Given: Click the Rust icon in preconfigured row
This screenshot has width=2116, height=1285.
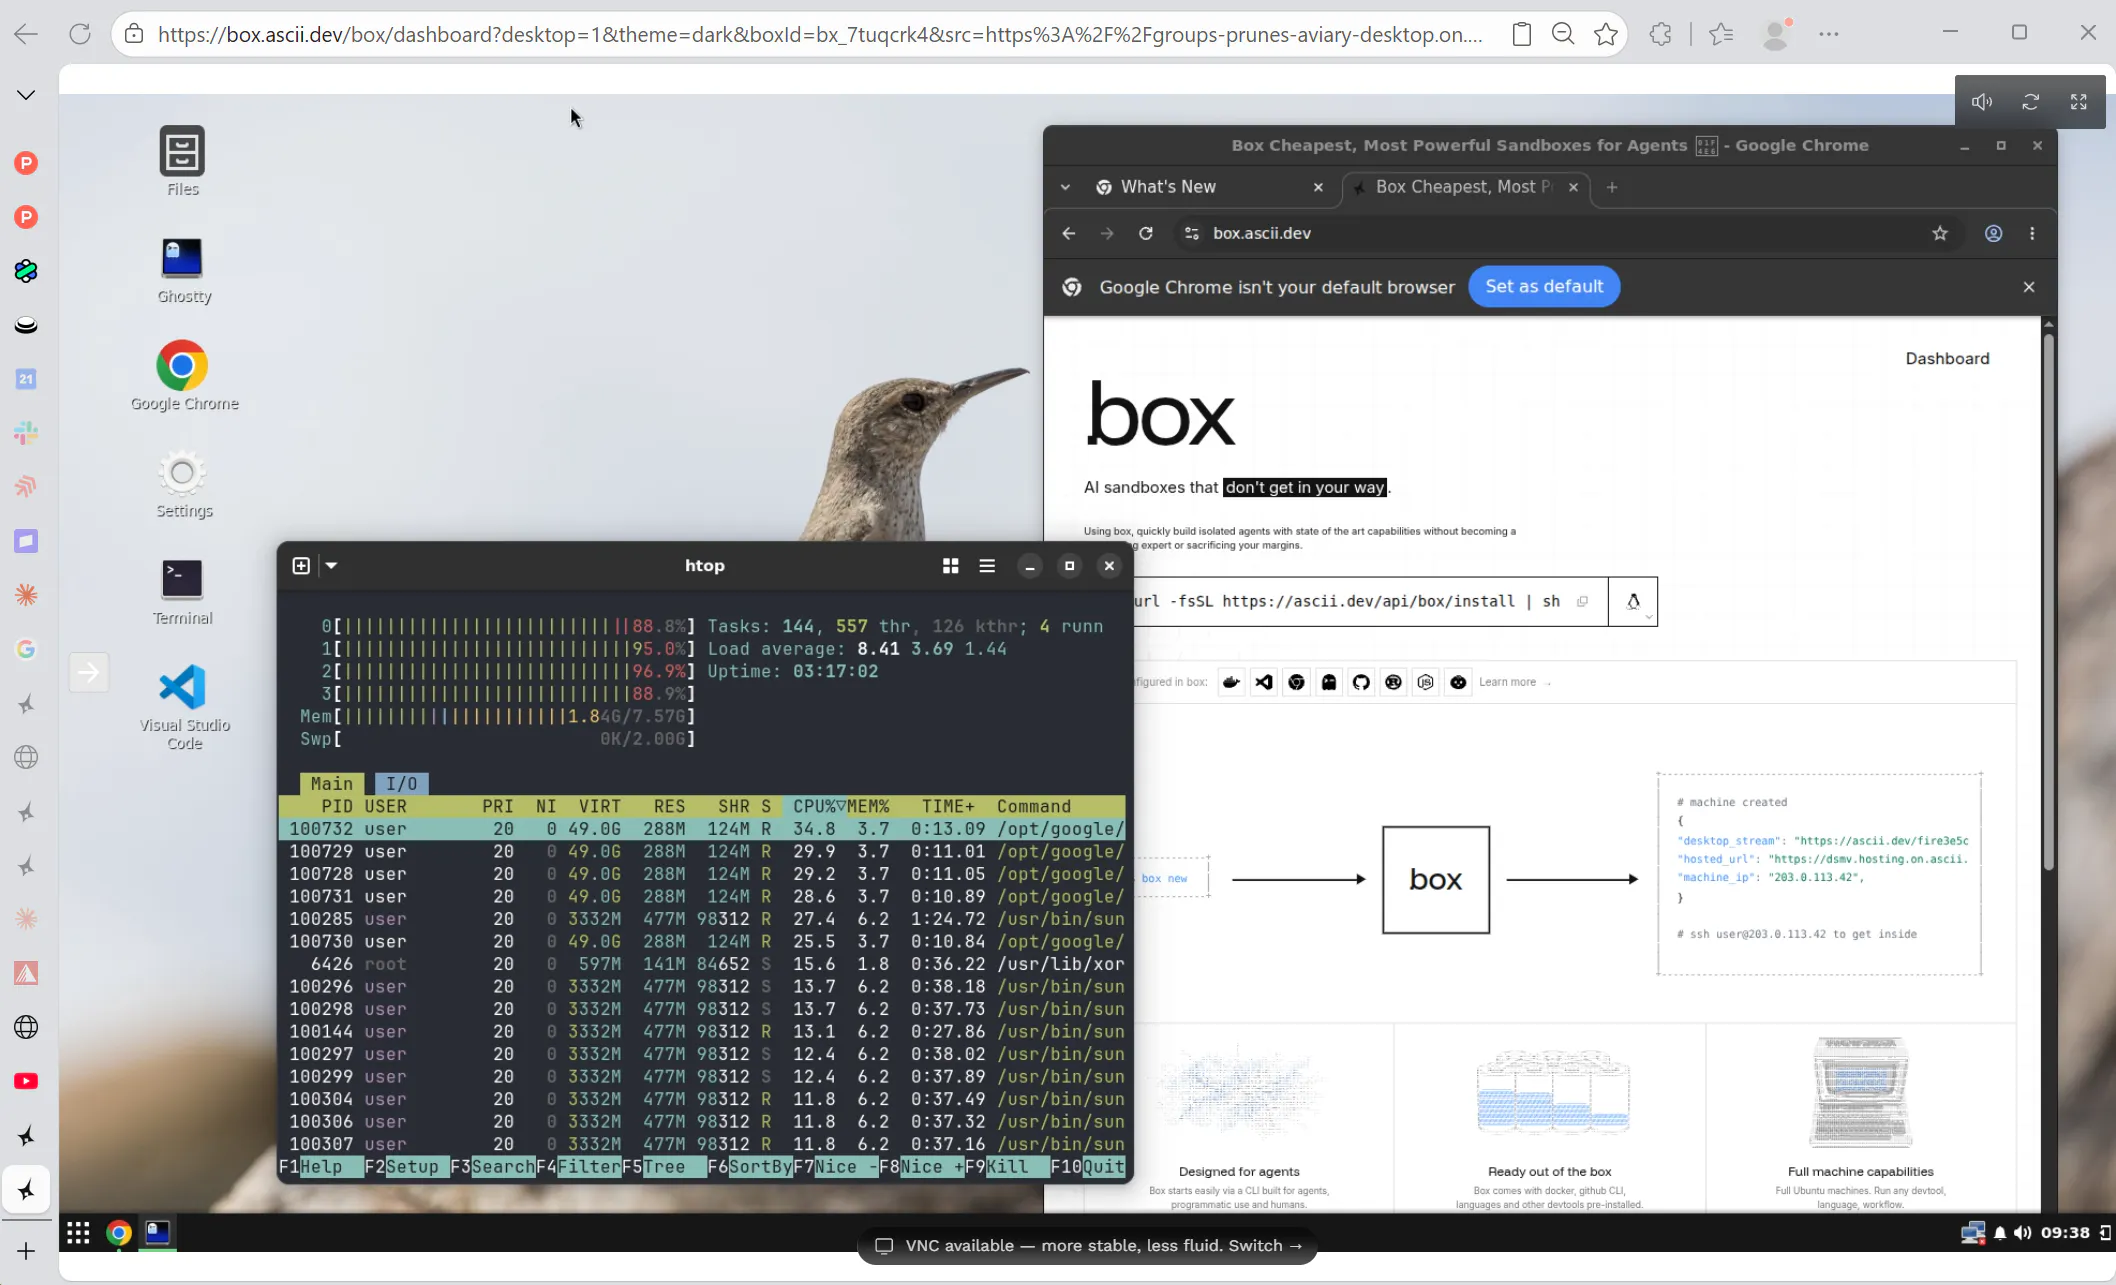Looking at the screenshot, I should pyautogui.click(x=1393, y=682).
